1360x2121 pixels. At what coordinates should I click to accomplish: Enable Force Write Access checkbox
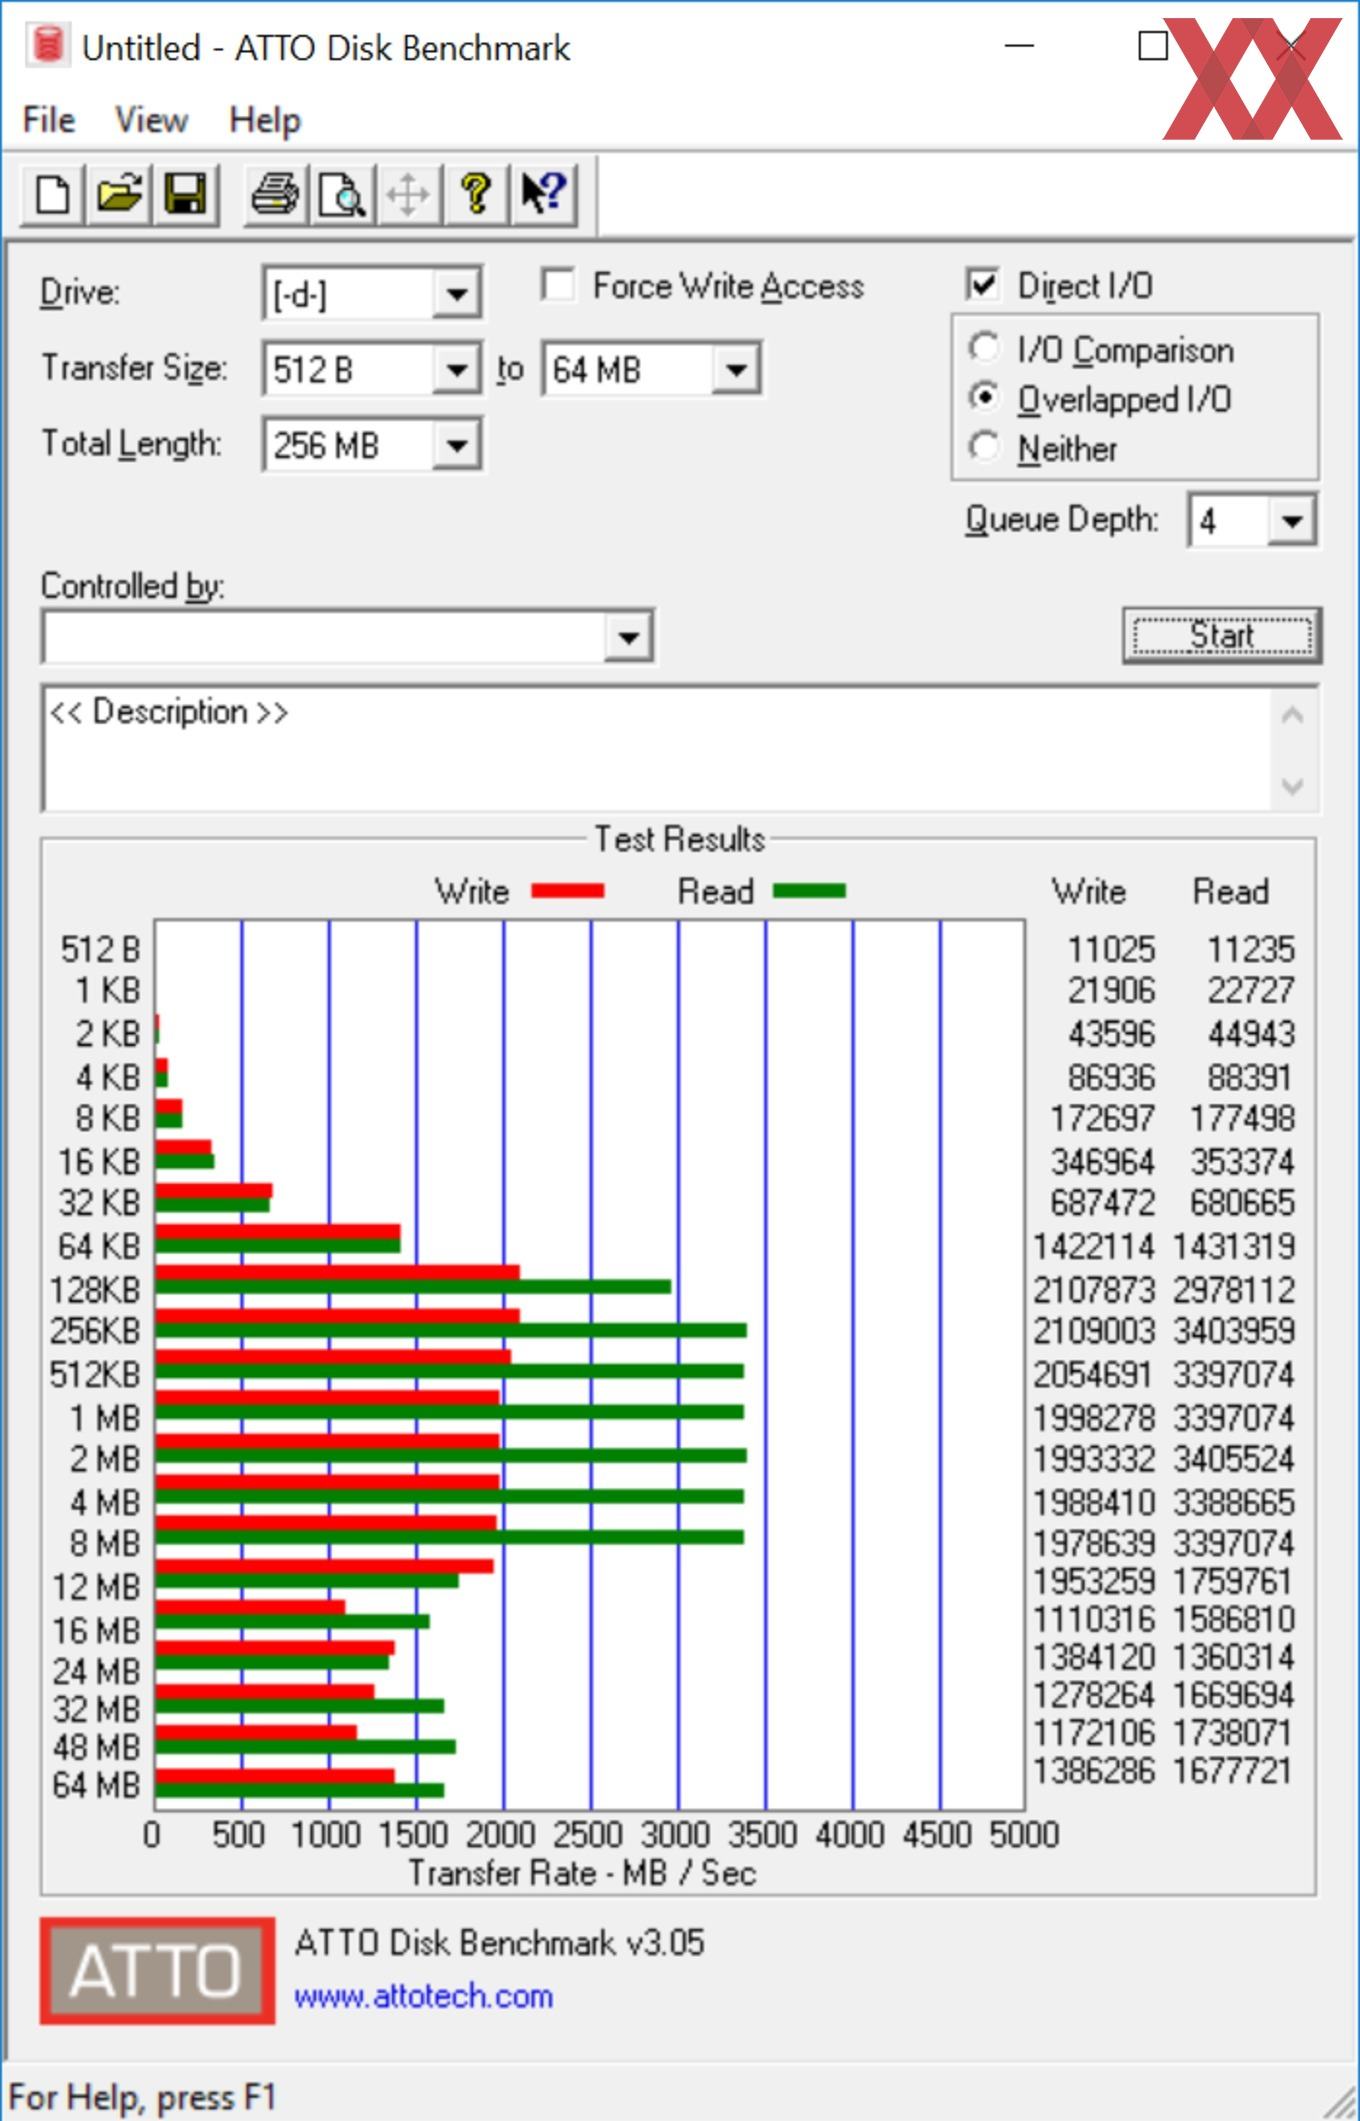pos(558,285)
